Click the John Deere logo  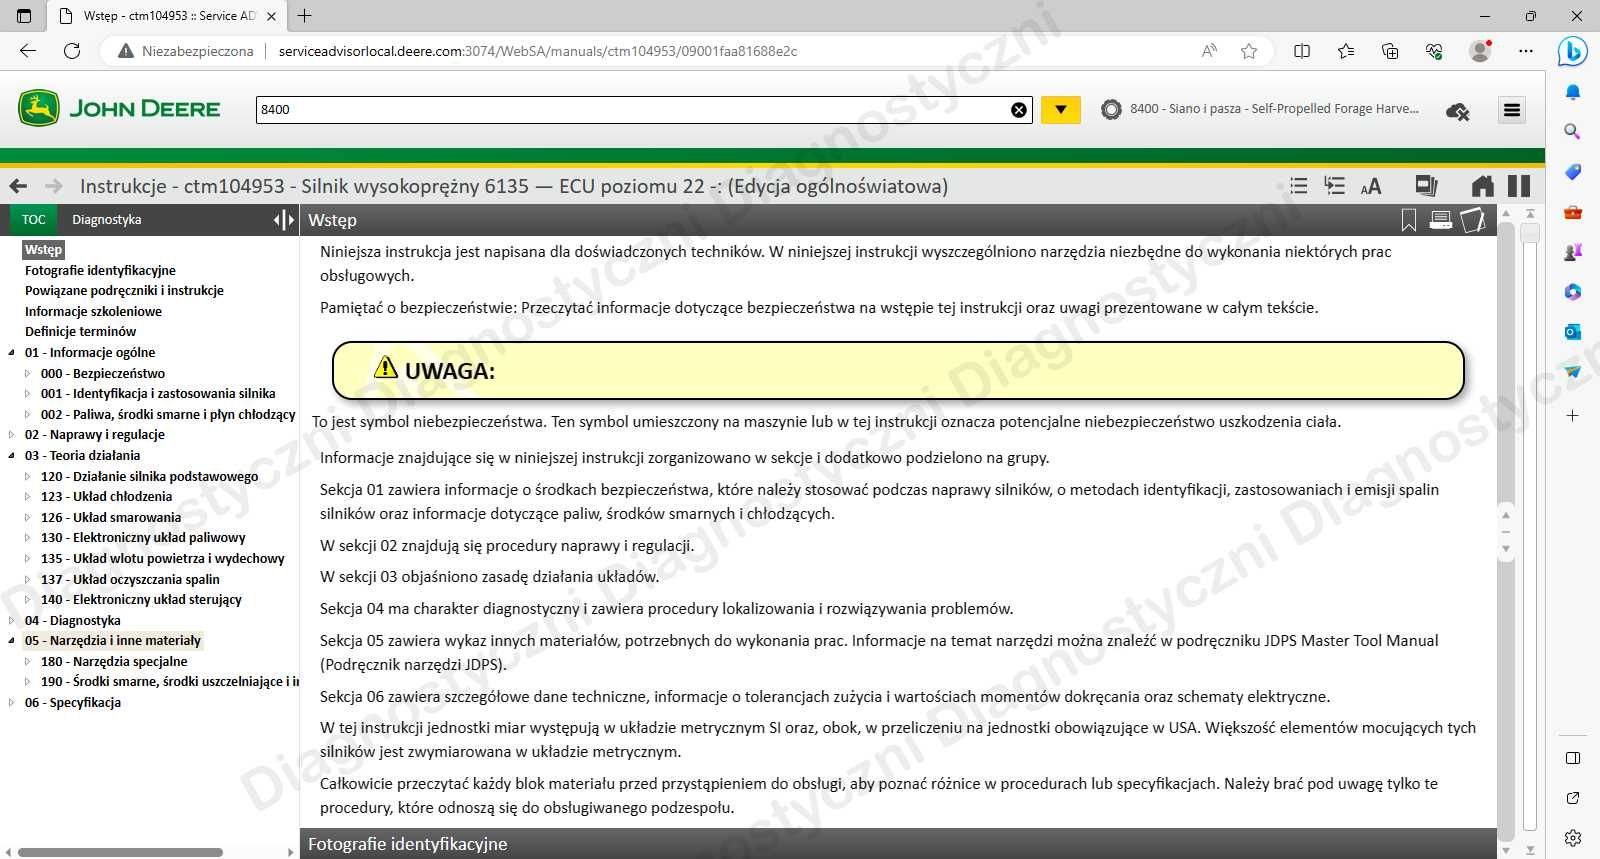pyautogui.click(x=119, y=108)
